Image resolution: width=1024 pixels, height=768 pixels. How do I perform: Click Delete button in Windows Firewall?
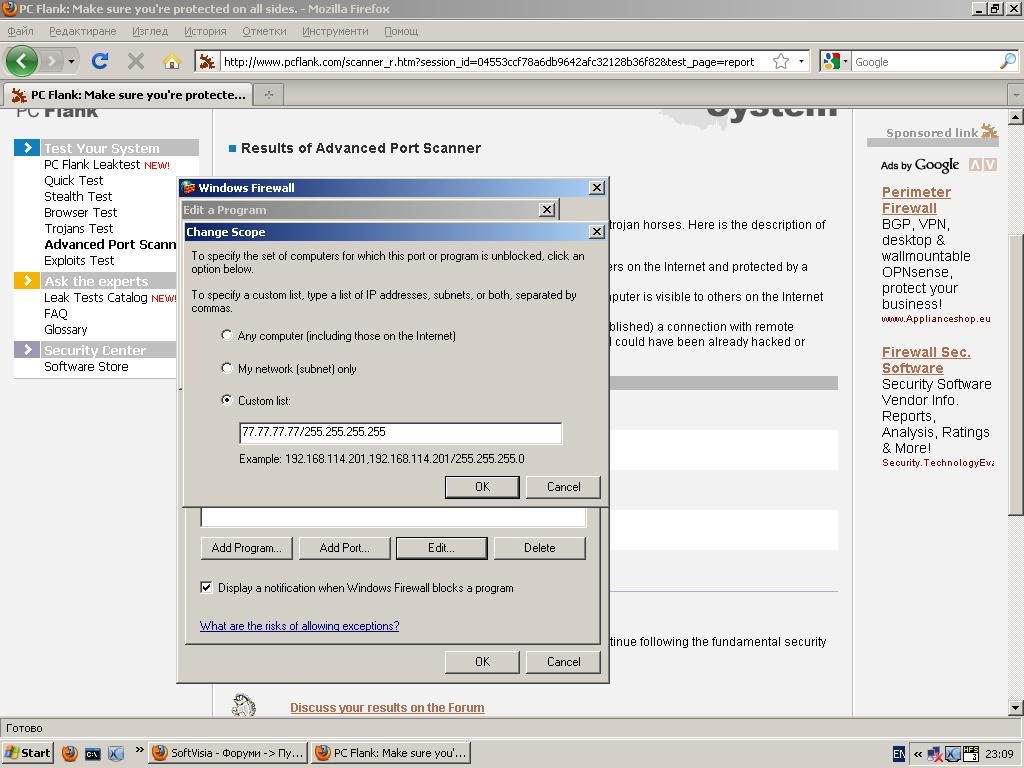tap(539, 548)
